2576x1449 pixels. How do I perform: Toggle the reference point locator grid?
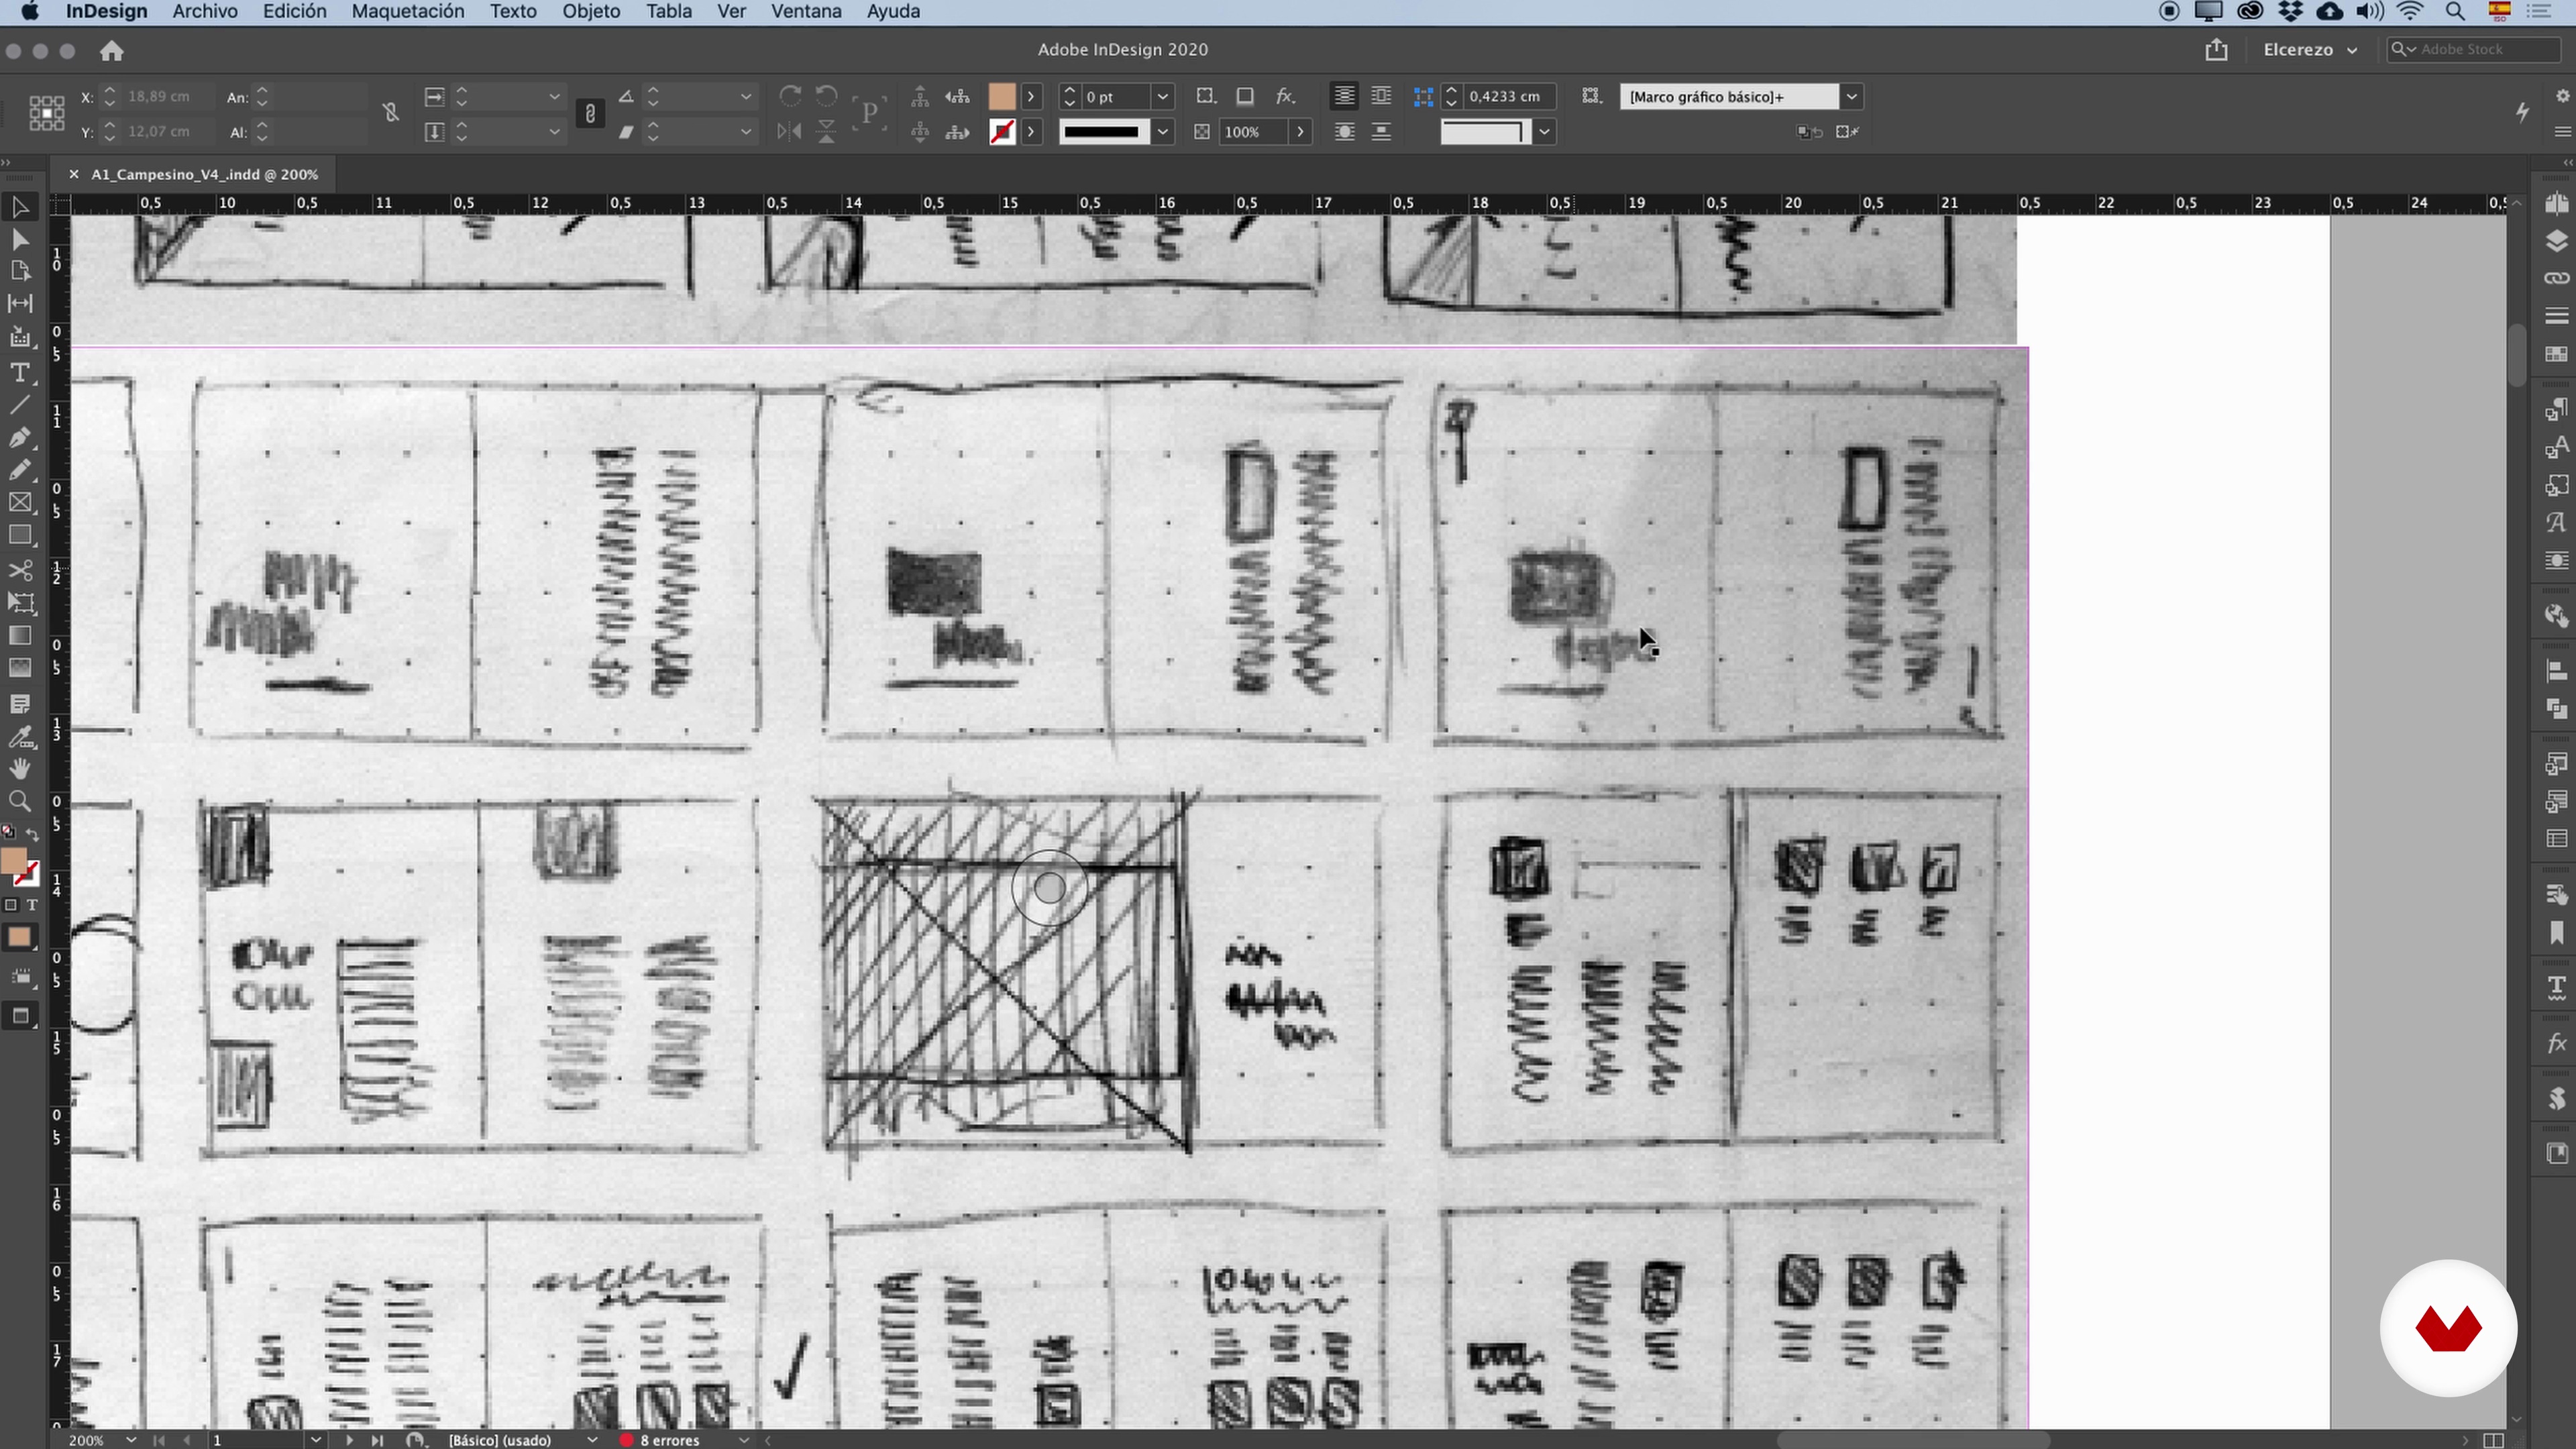pos(46,113)
